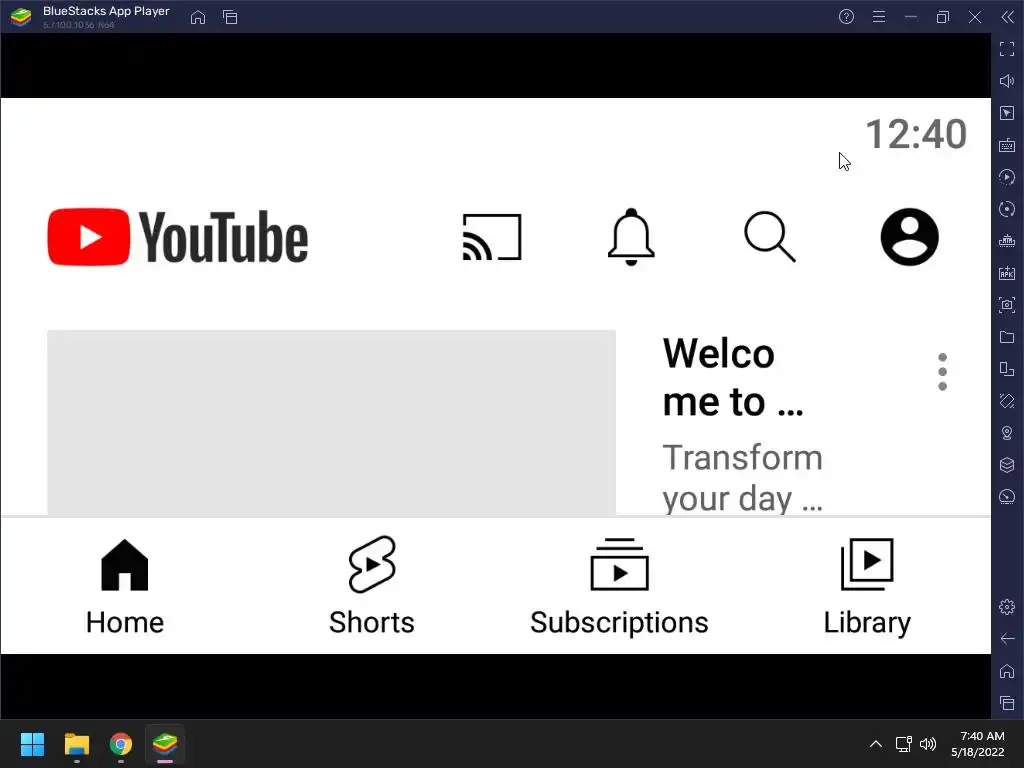Click the Android back arrow in sidebar
Image resolution: width=1024 pixels, height=768 pixels.
pos(1007,639)
